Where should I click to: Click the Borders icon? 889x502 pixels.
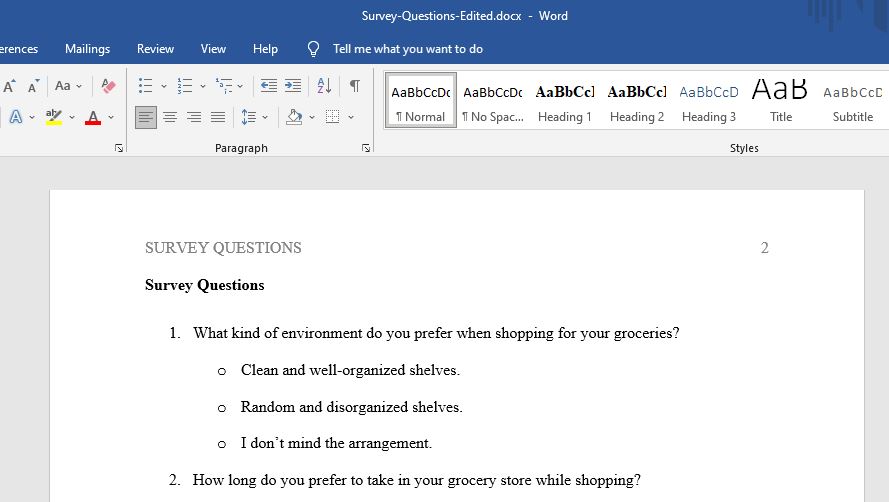pos(333,117)
